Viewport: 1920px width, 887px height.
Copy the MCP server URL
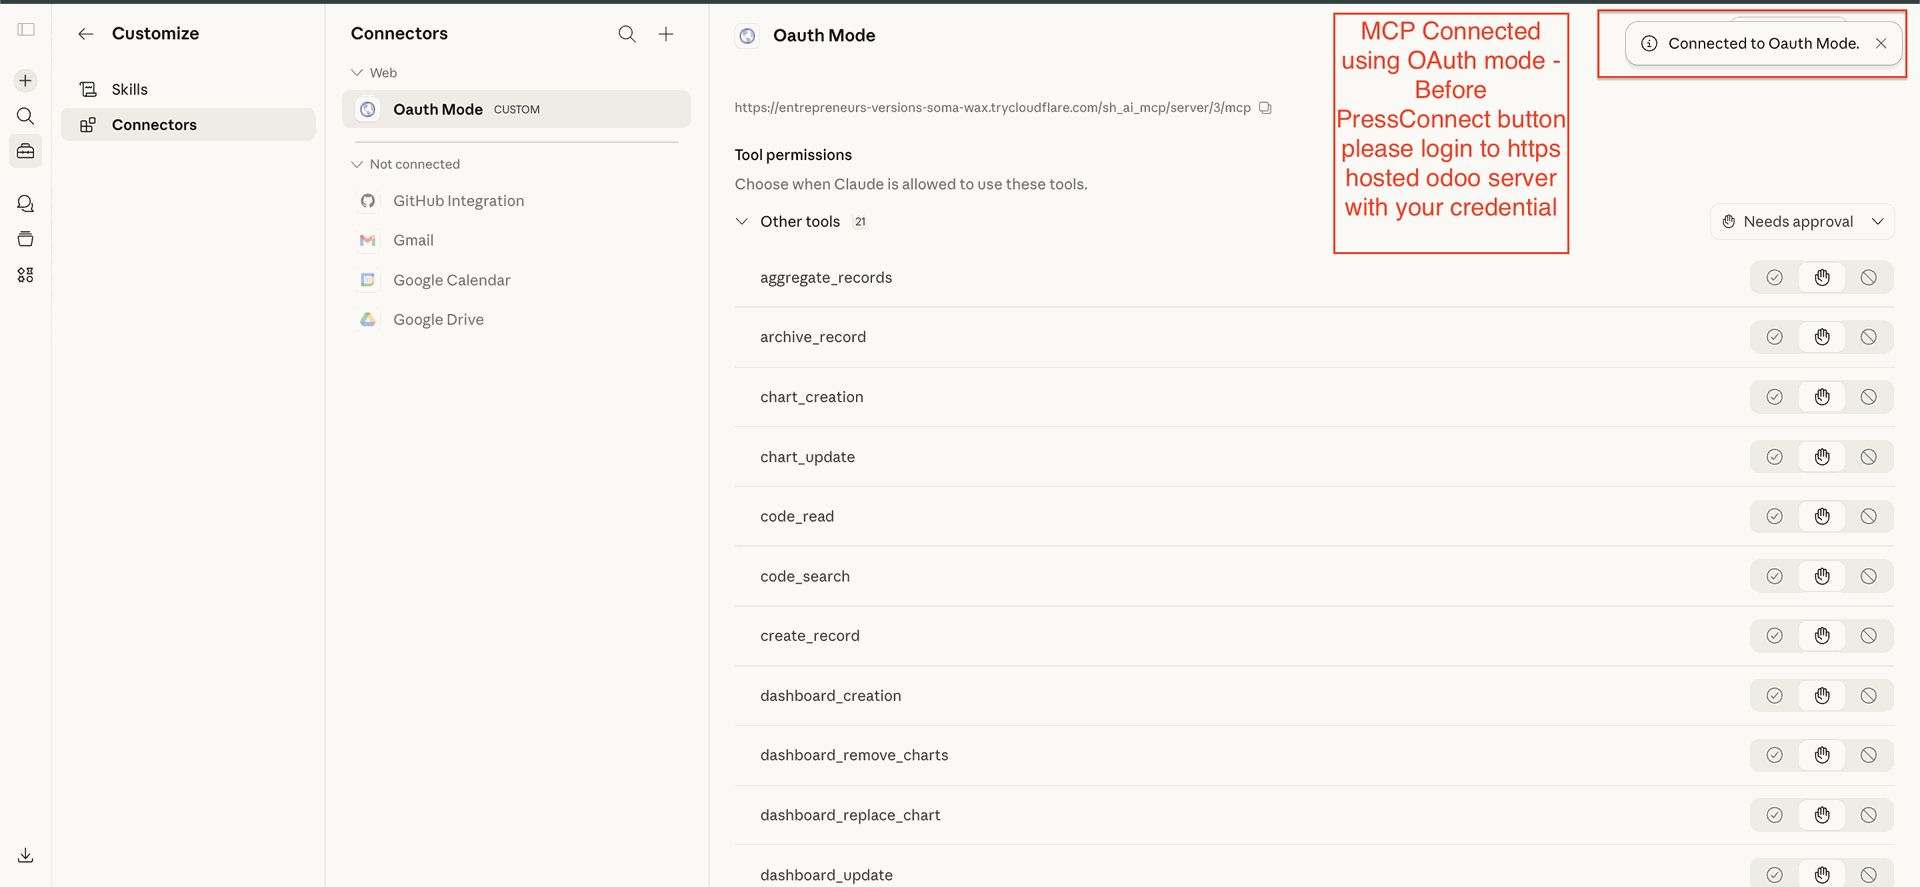pyautogui.click(x=1265, y=108)
